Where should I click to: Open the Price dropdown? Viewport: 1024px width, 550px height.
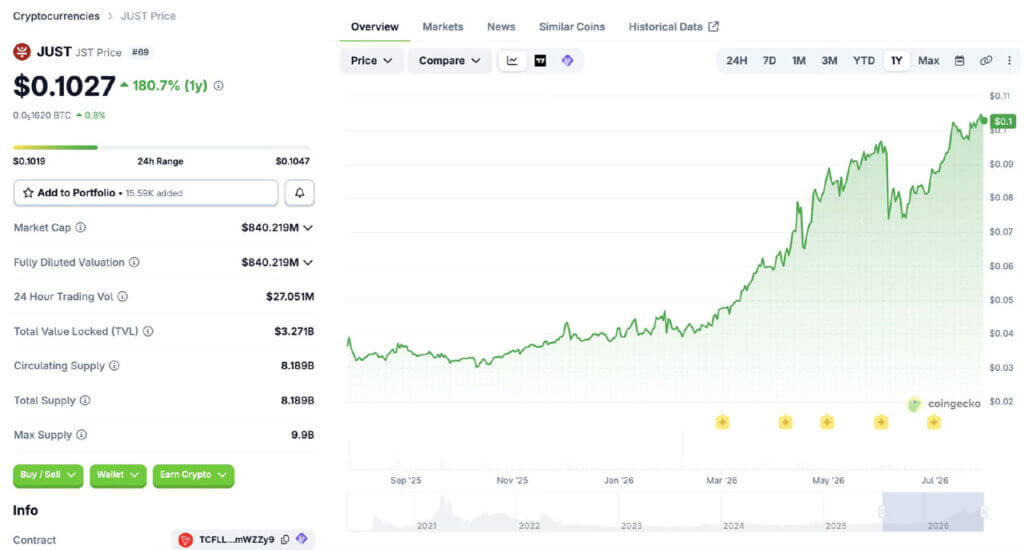pyautogui.click(x=371, y=61)
